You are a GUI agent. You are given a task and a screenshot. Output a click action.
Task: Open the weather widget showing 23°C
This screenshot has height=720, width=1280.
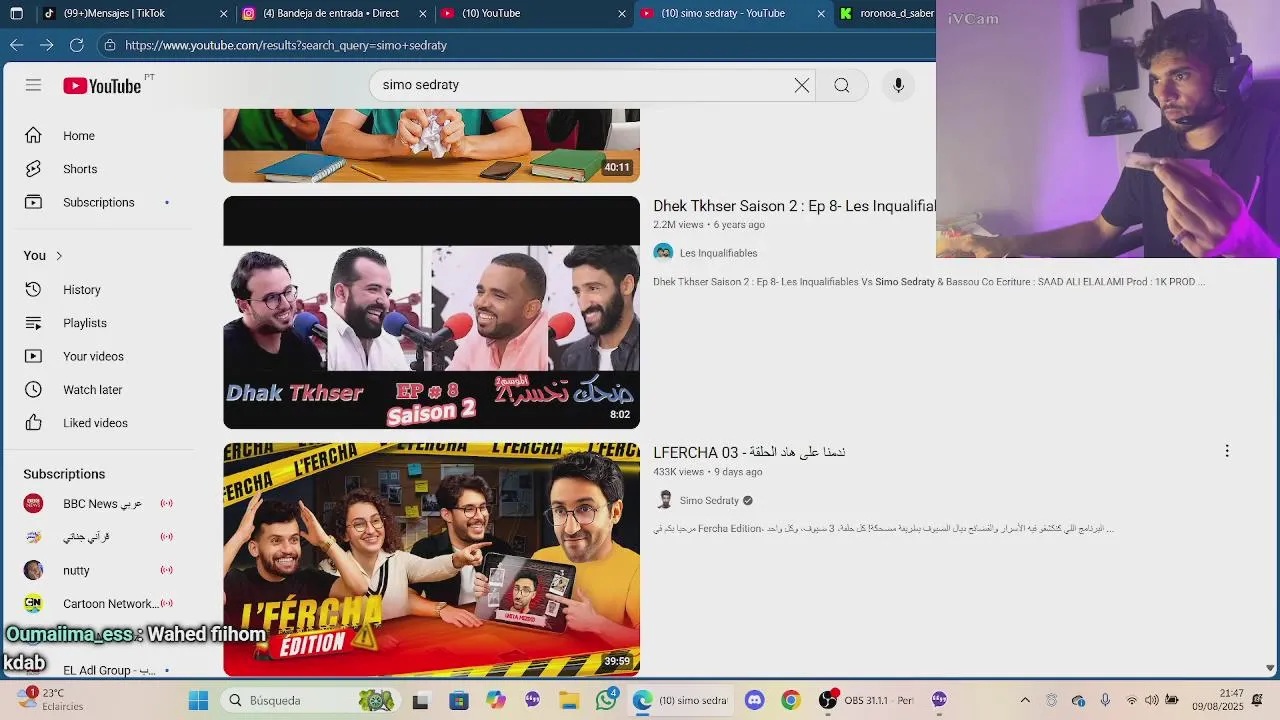50,700
